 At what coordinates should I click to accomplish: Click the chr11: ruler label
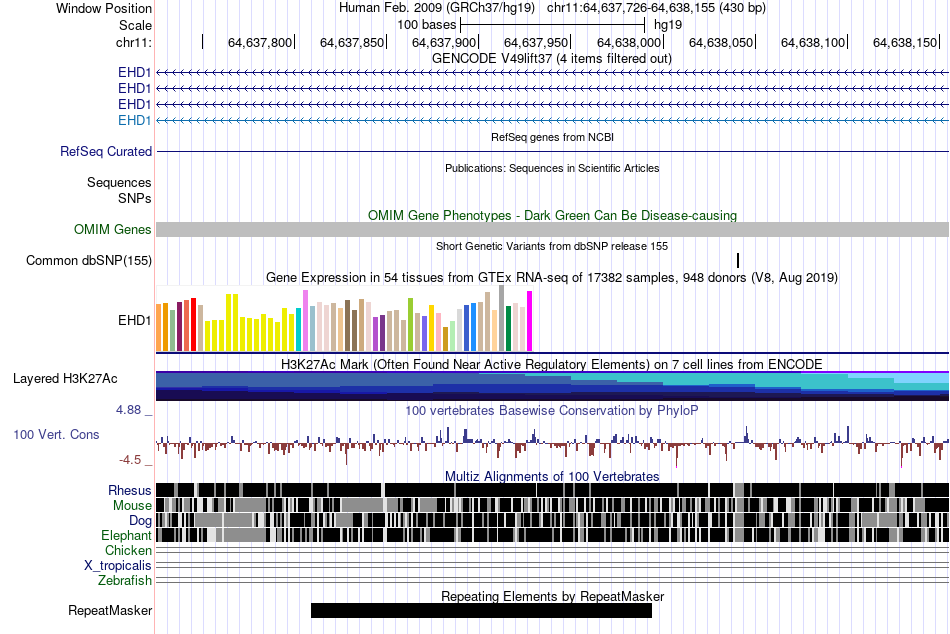pyautogui.click(x=133, y=42)
